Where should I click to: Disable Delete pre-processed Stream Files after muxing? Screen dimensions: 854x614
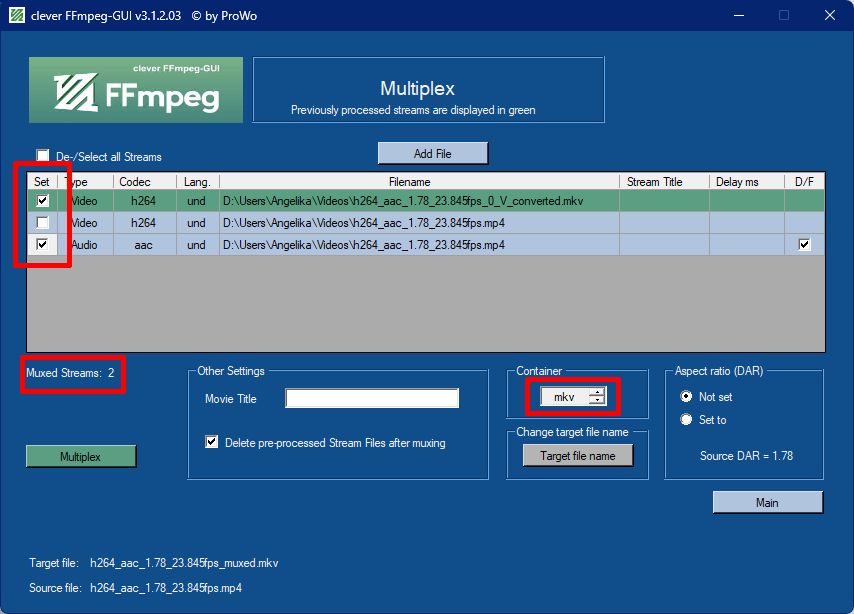point(211,442)
